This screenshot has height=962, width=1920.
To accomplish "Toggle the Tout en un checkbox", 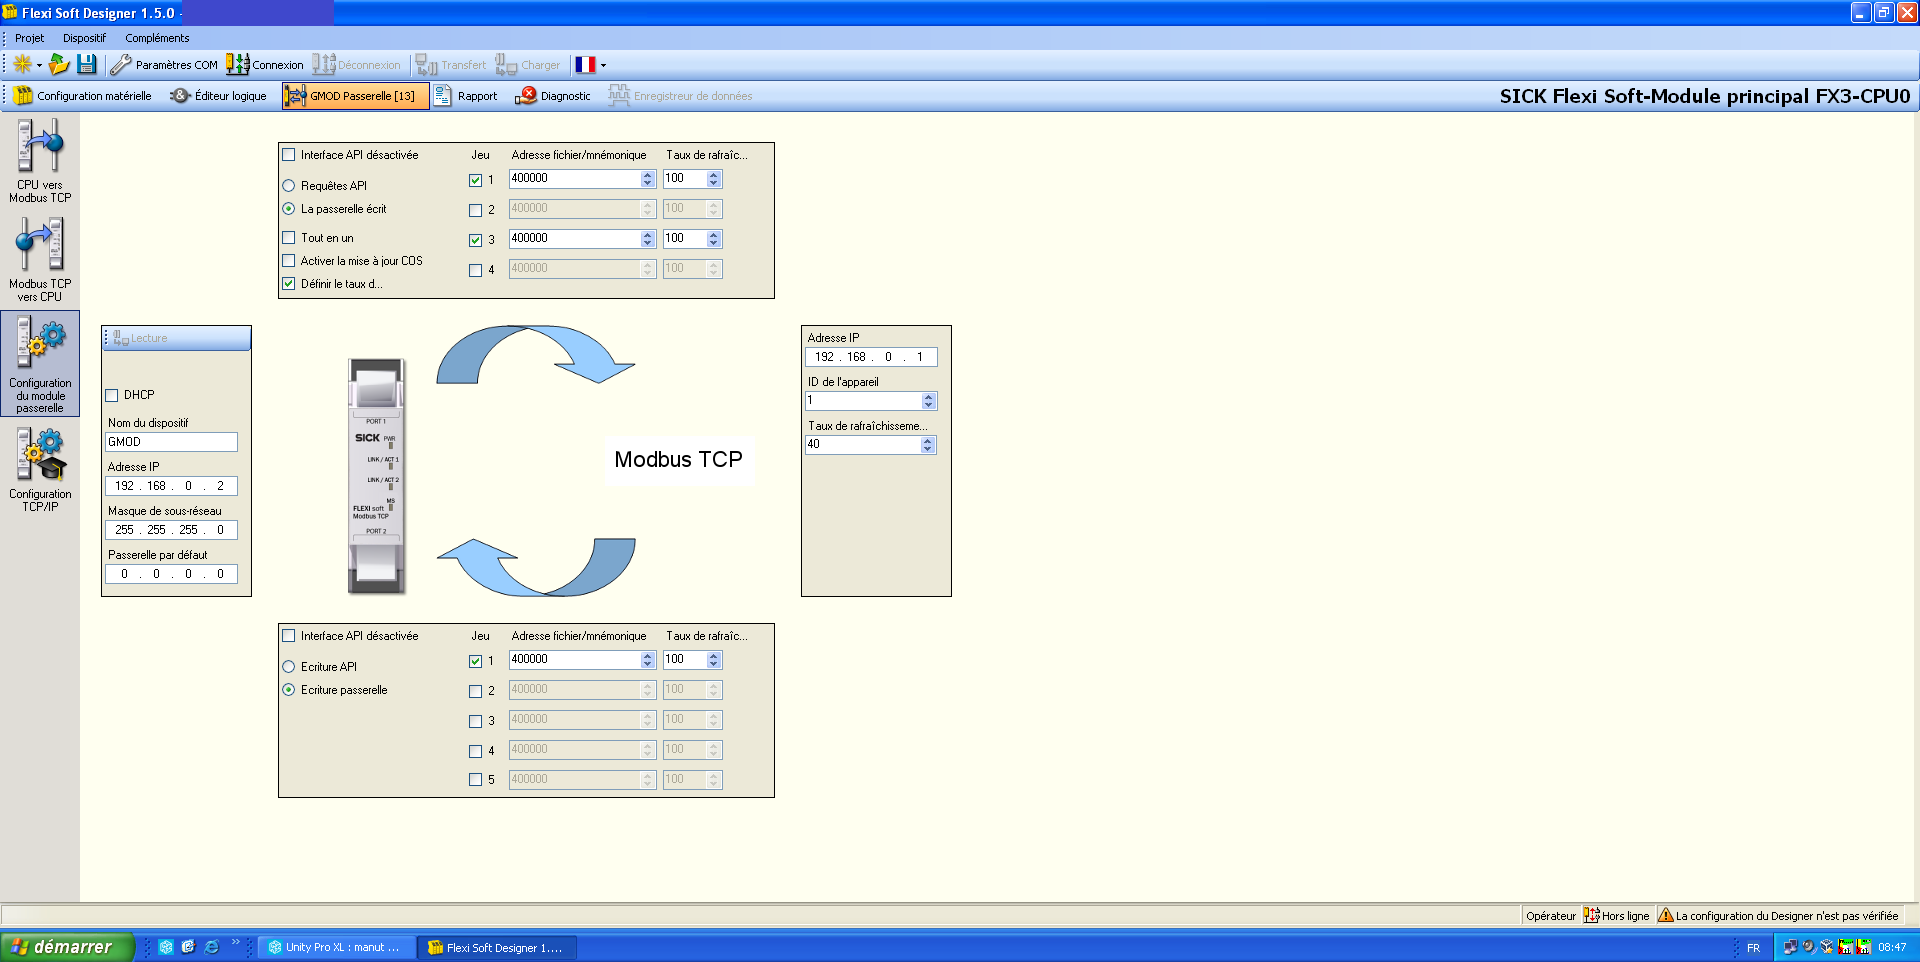I will click(289, 238).
